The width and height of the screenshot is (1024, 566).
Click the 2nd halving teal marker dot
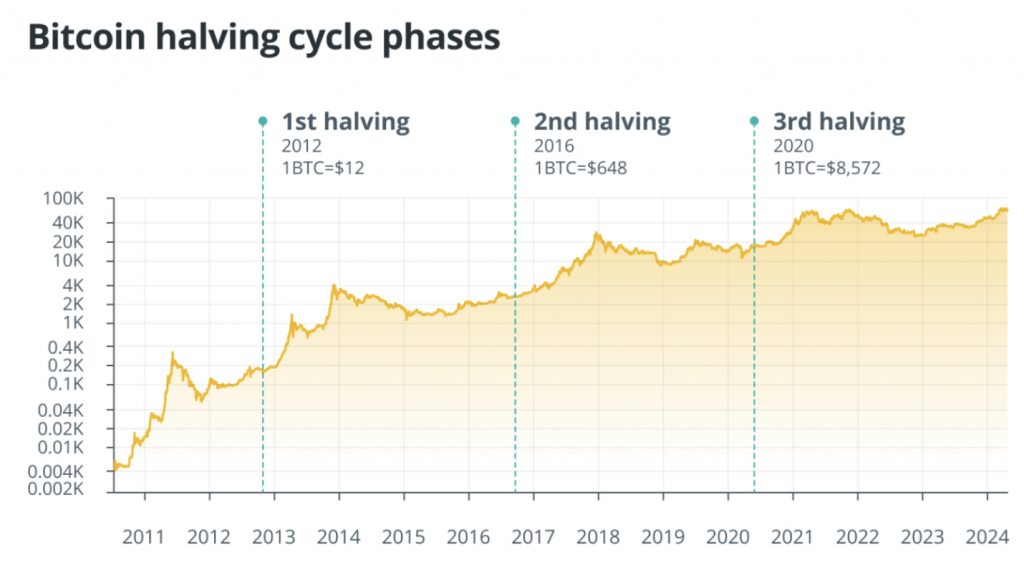tap(515, 121)
